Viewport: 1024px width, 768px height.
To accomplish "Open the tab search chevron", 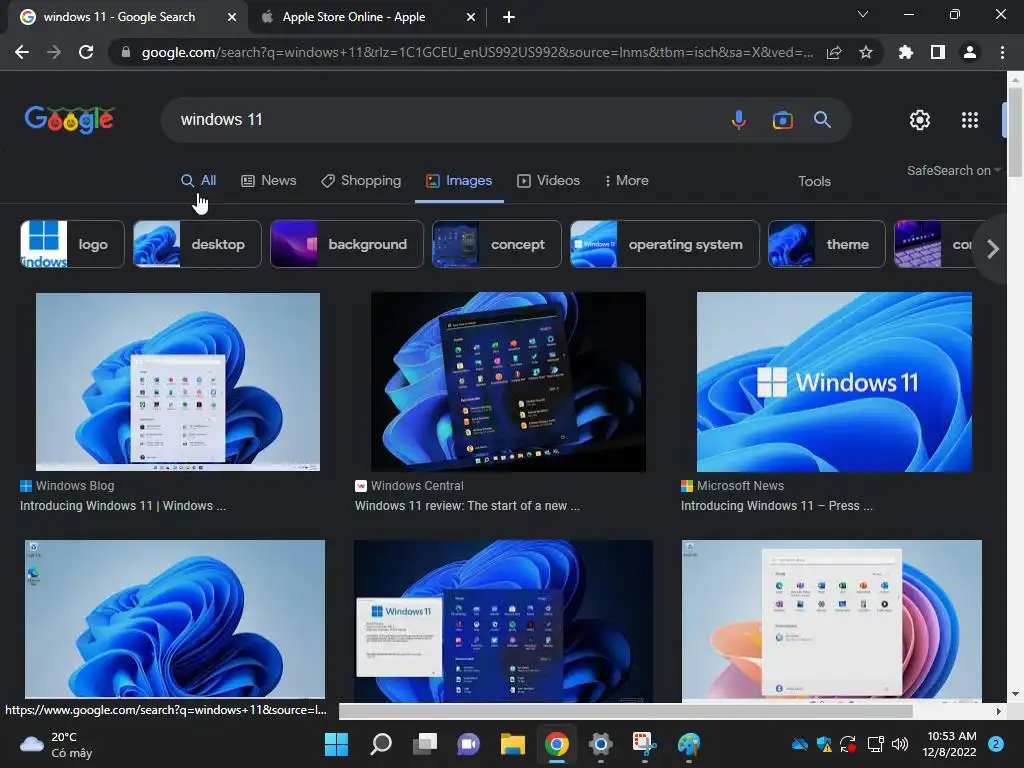I will [x=863, y=14].
